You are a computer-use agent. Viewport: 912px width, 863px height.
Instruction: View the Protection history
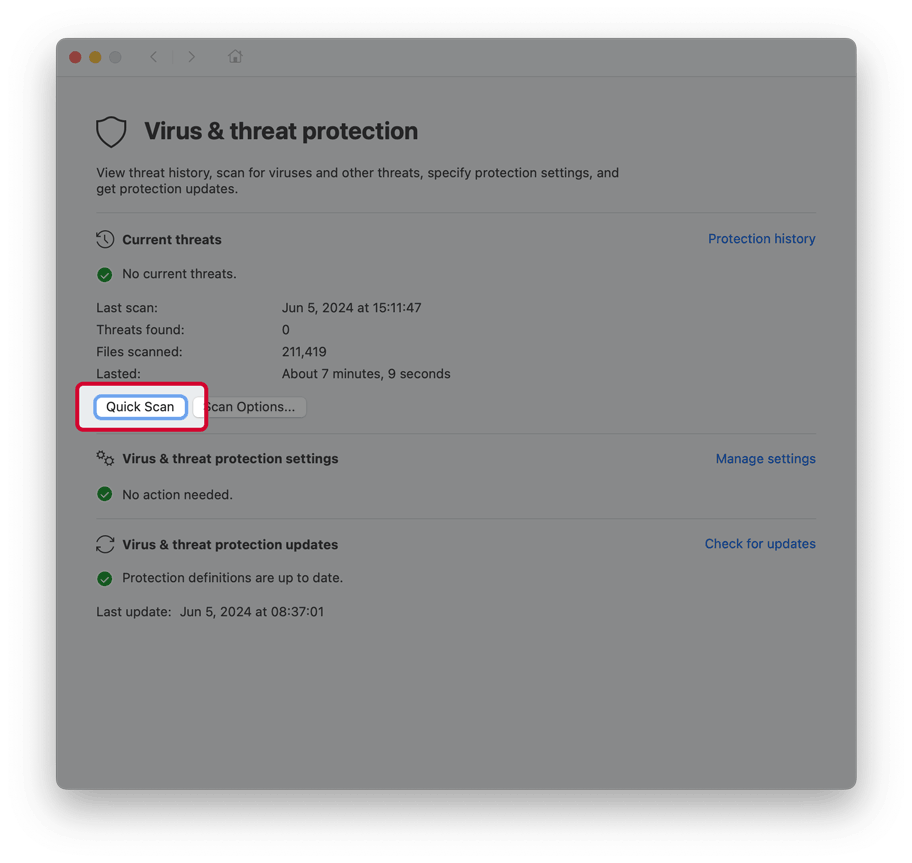click(x=761, y=239)
